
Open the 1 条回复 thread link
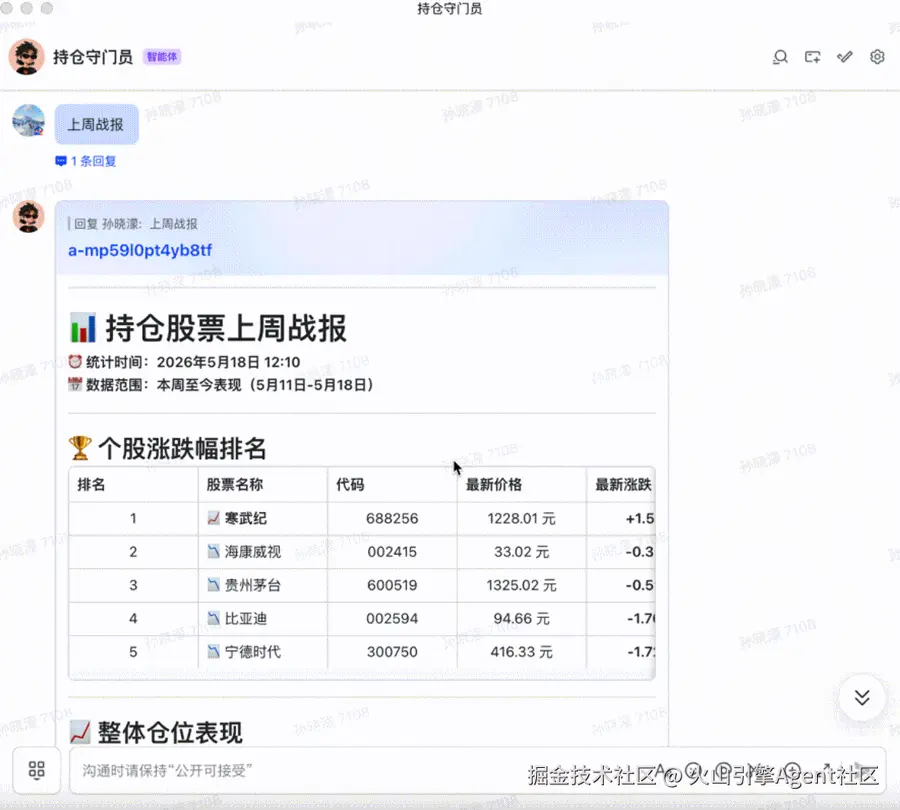coord(86,161)
